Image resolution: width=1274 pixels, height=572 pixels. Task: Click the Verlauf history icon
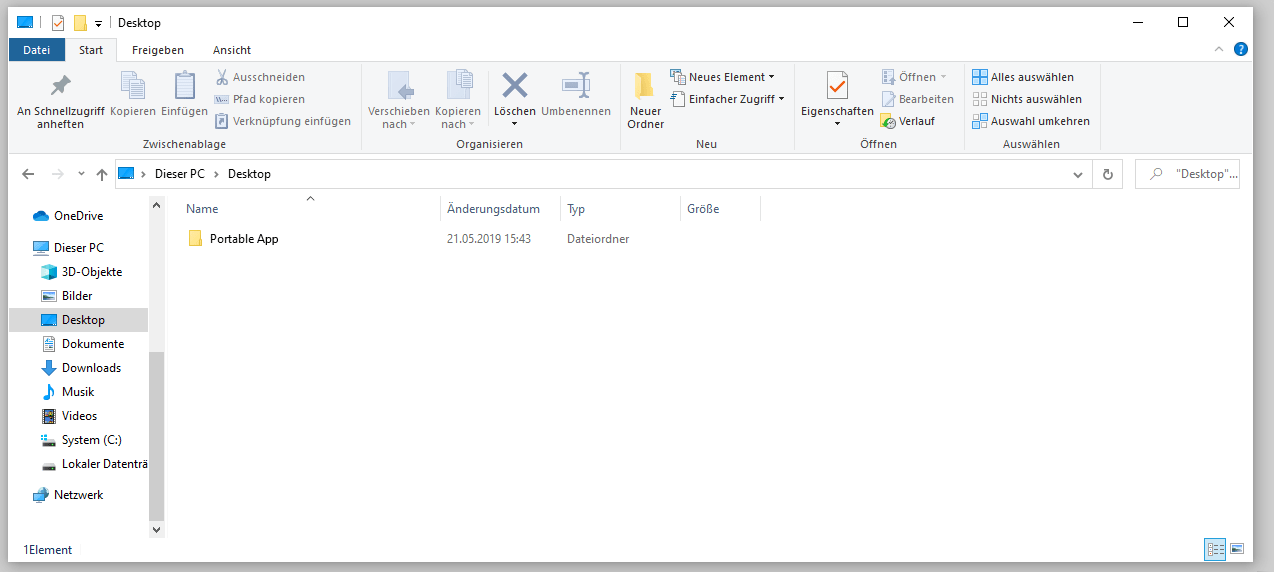pos(888,121)
